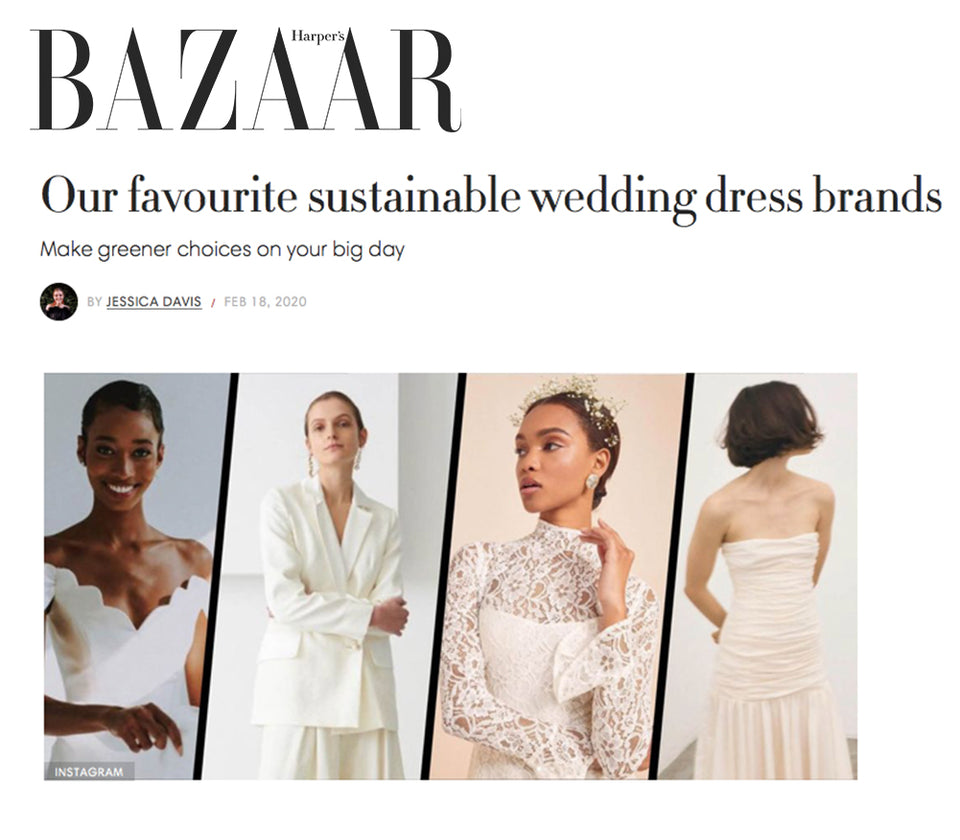The height and width of the screenshot is (840, 960).
Task: Click the red slash between author and date
Action: coord(213,302)
